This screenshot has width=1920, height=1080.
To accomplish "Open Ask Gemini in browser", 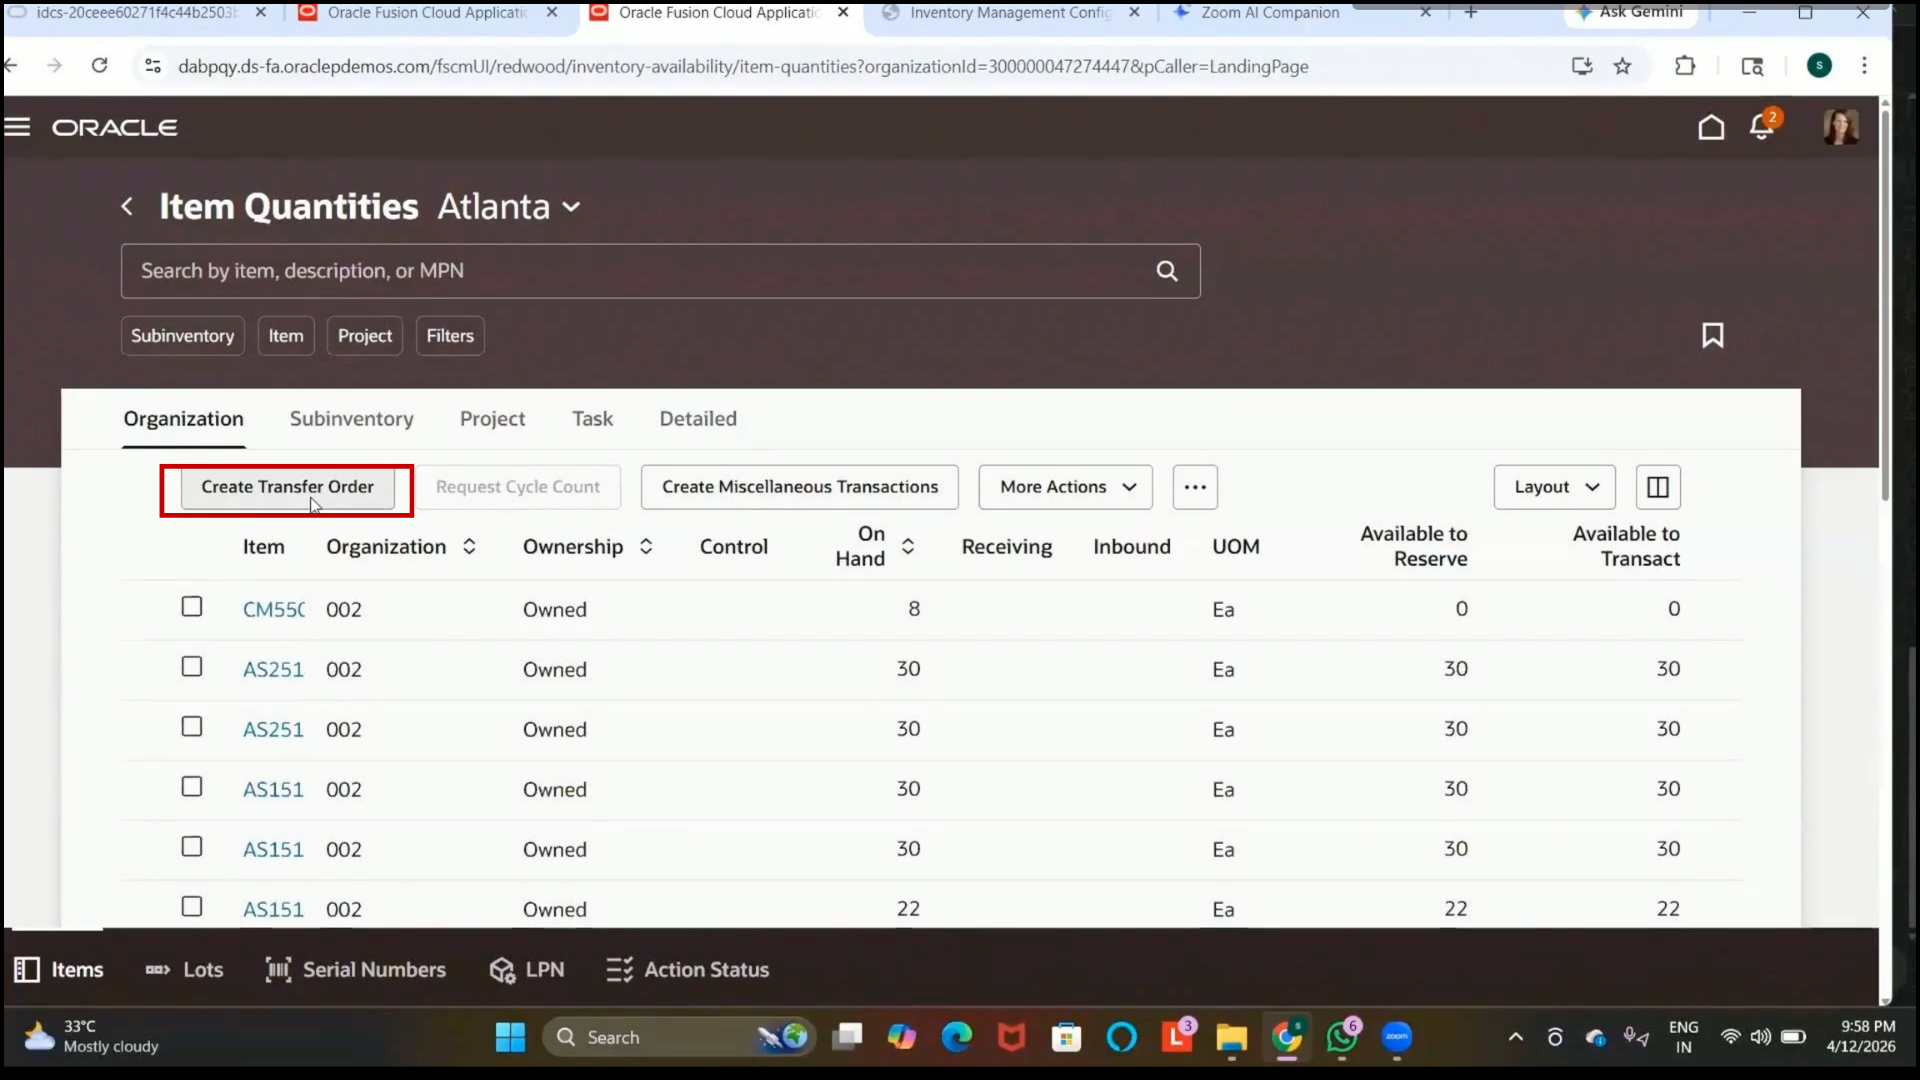I will 1628,12.
